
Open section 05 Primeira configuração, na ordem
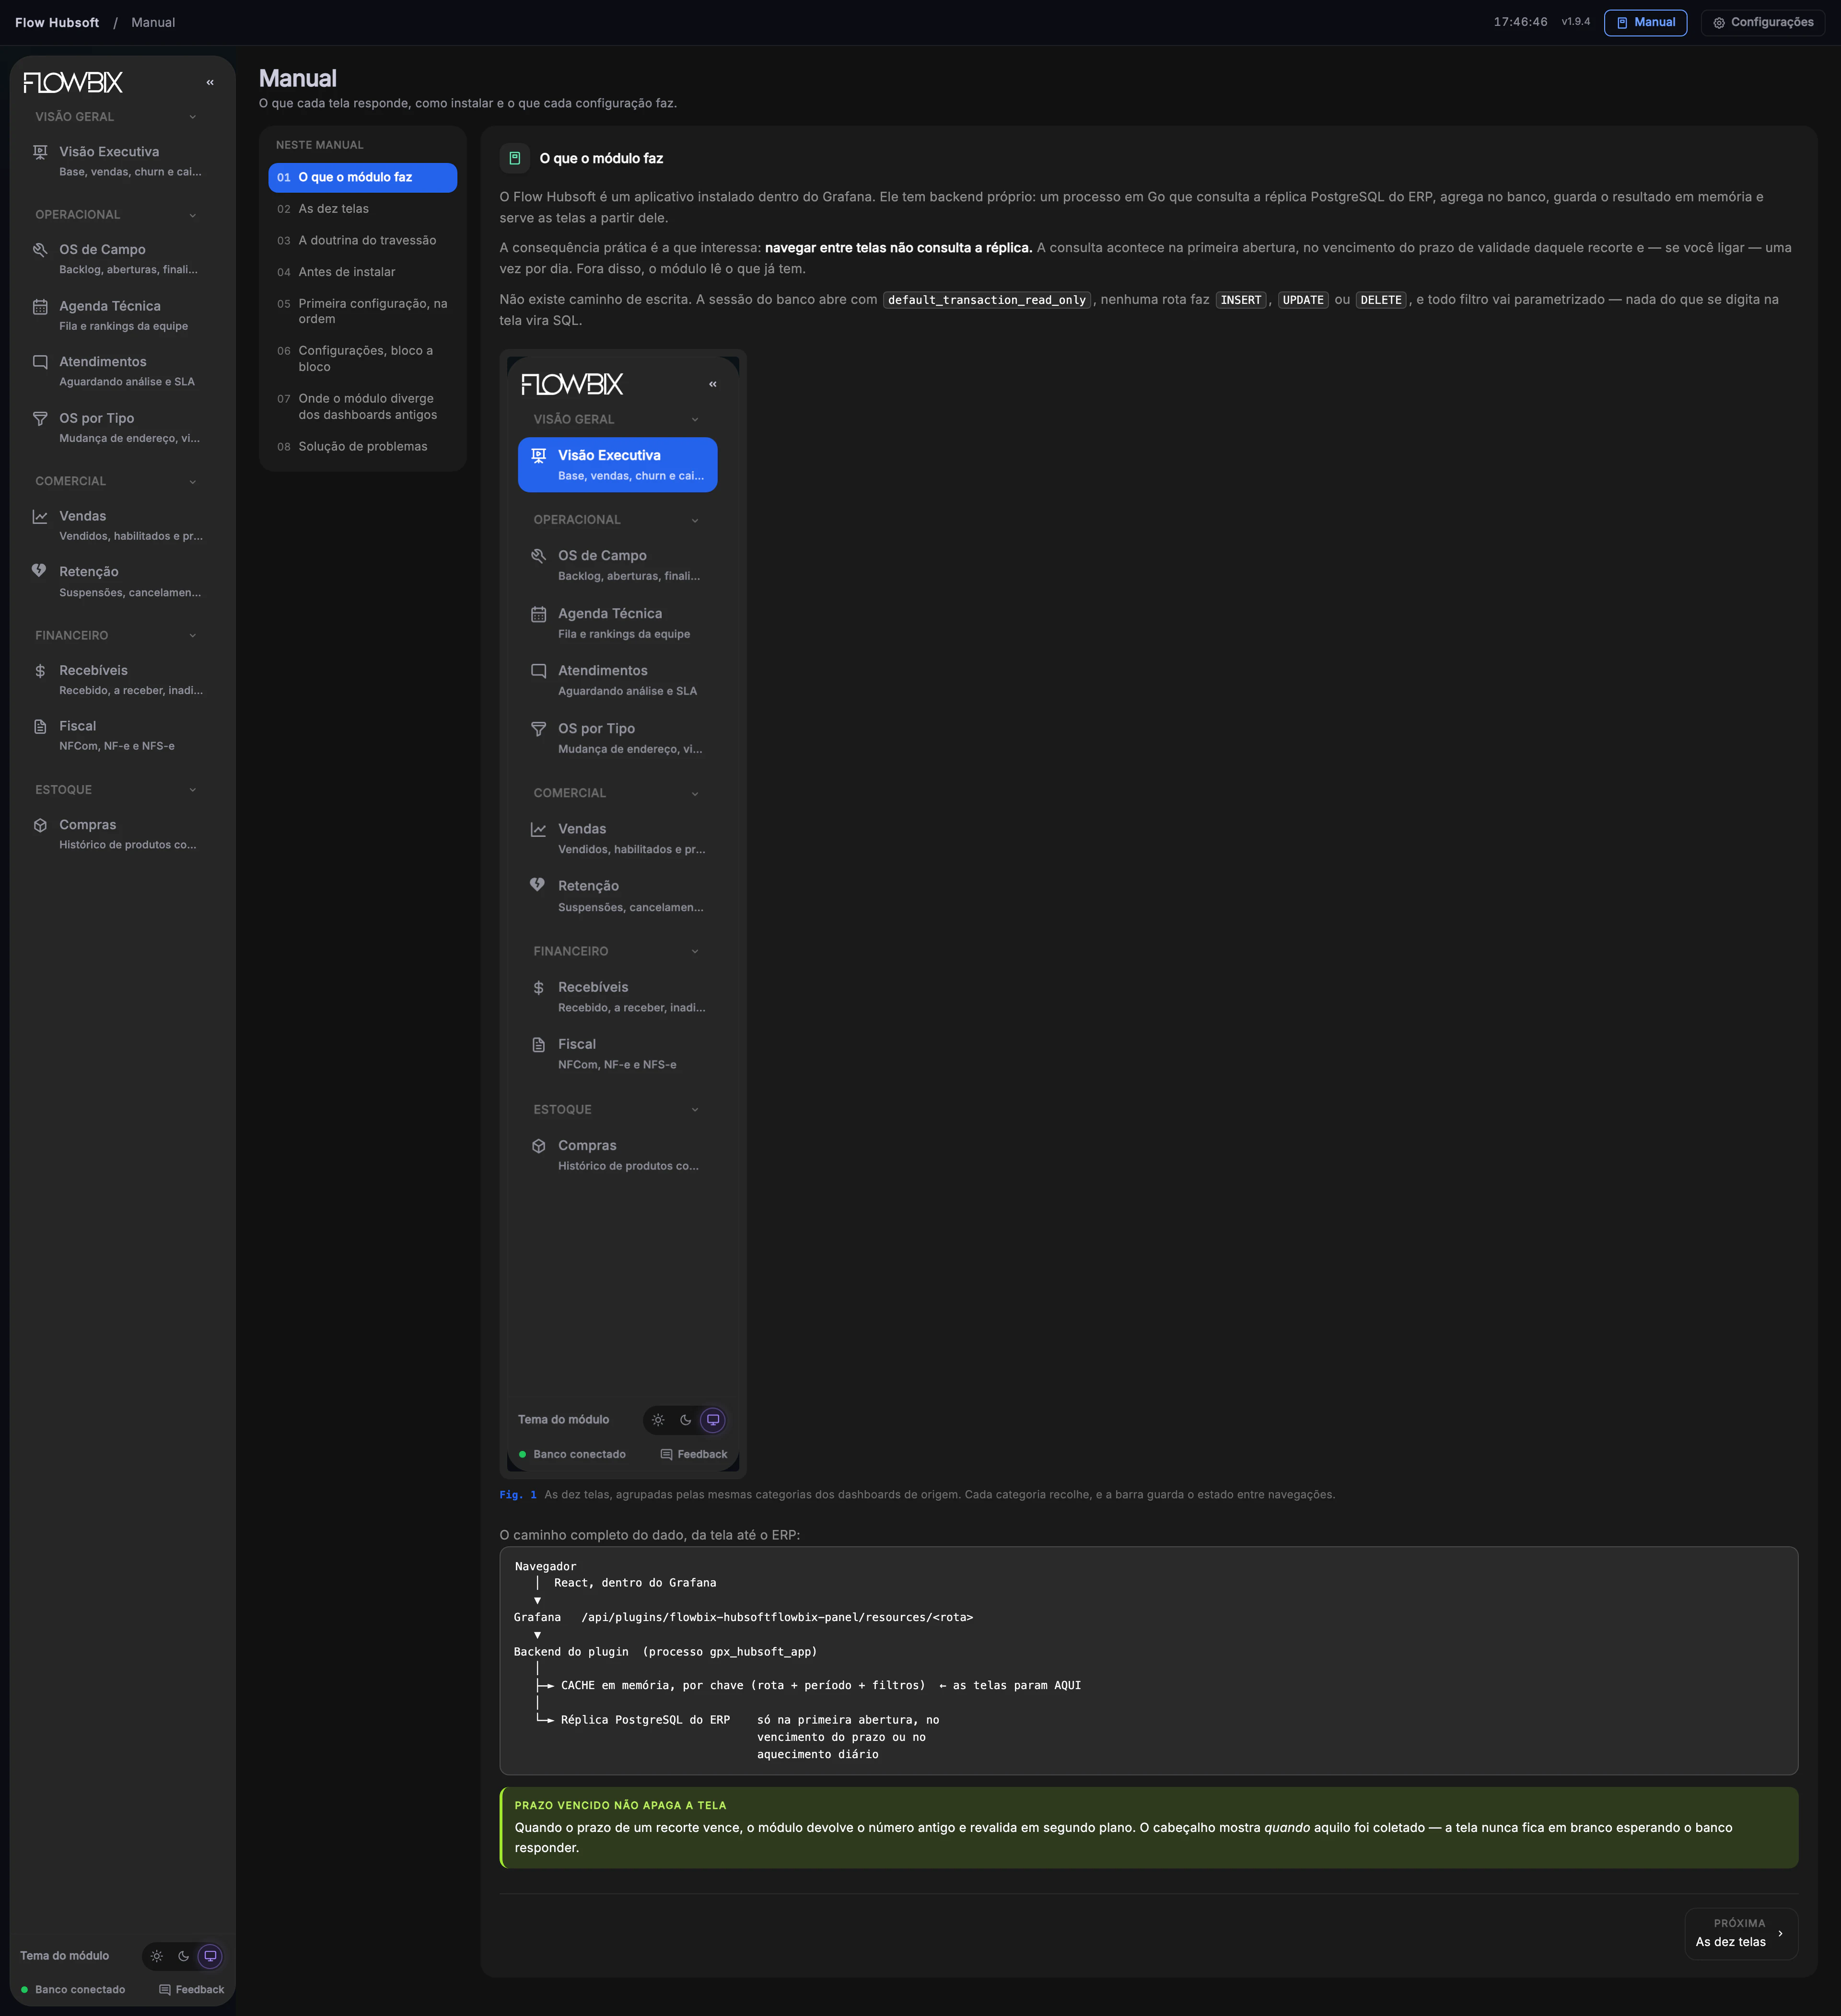[x=362, y=312]
